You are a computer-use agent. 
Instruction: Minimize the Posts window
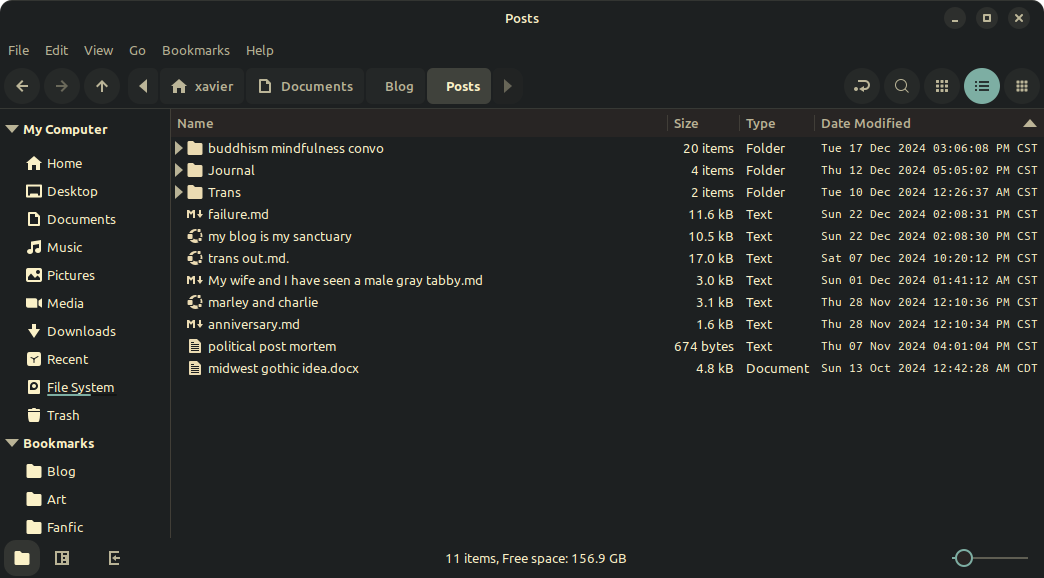click(x=955, y=18)
